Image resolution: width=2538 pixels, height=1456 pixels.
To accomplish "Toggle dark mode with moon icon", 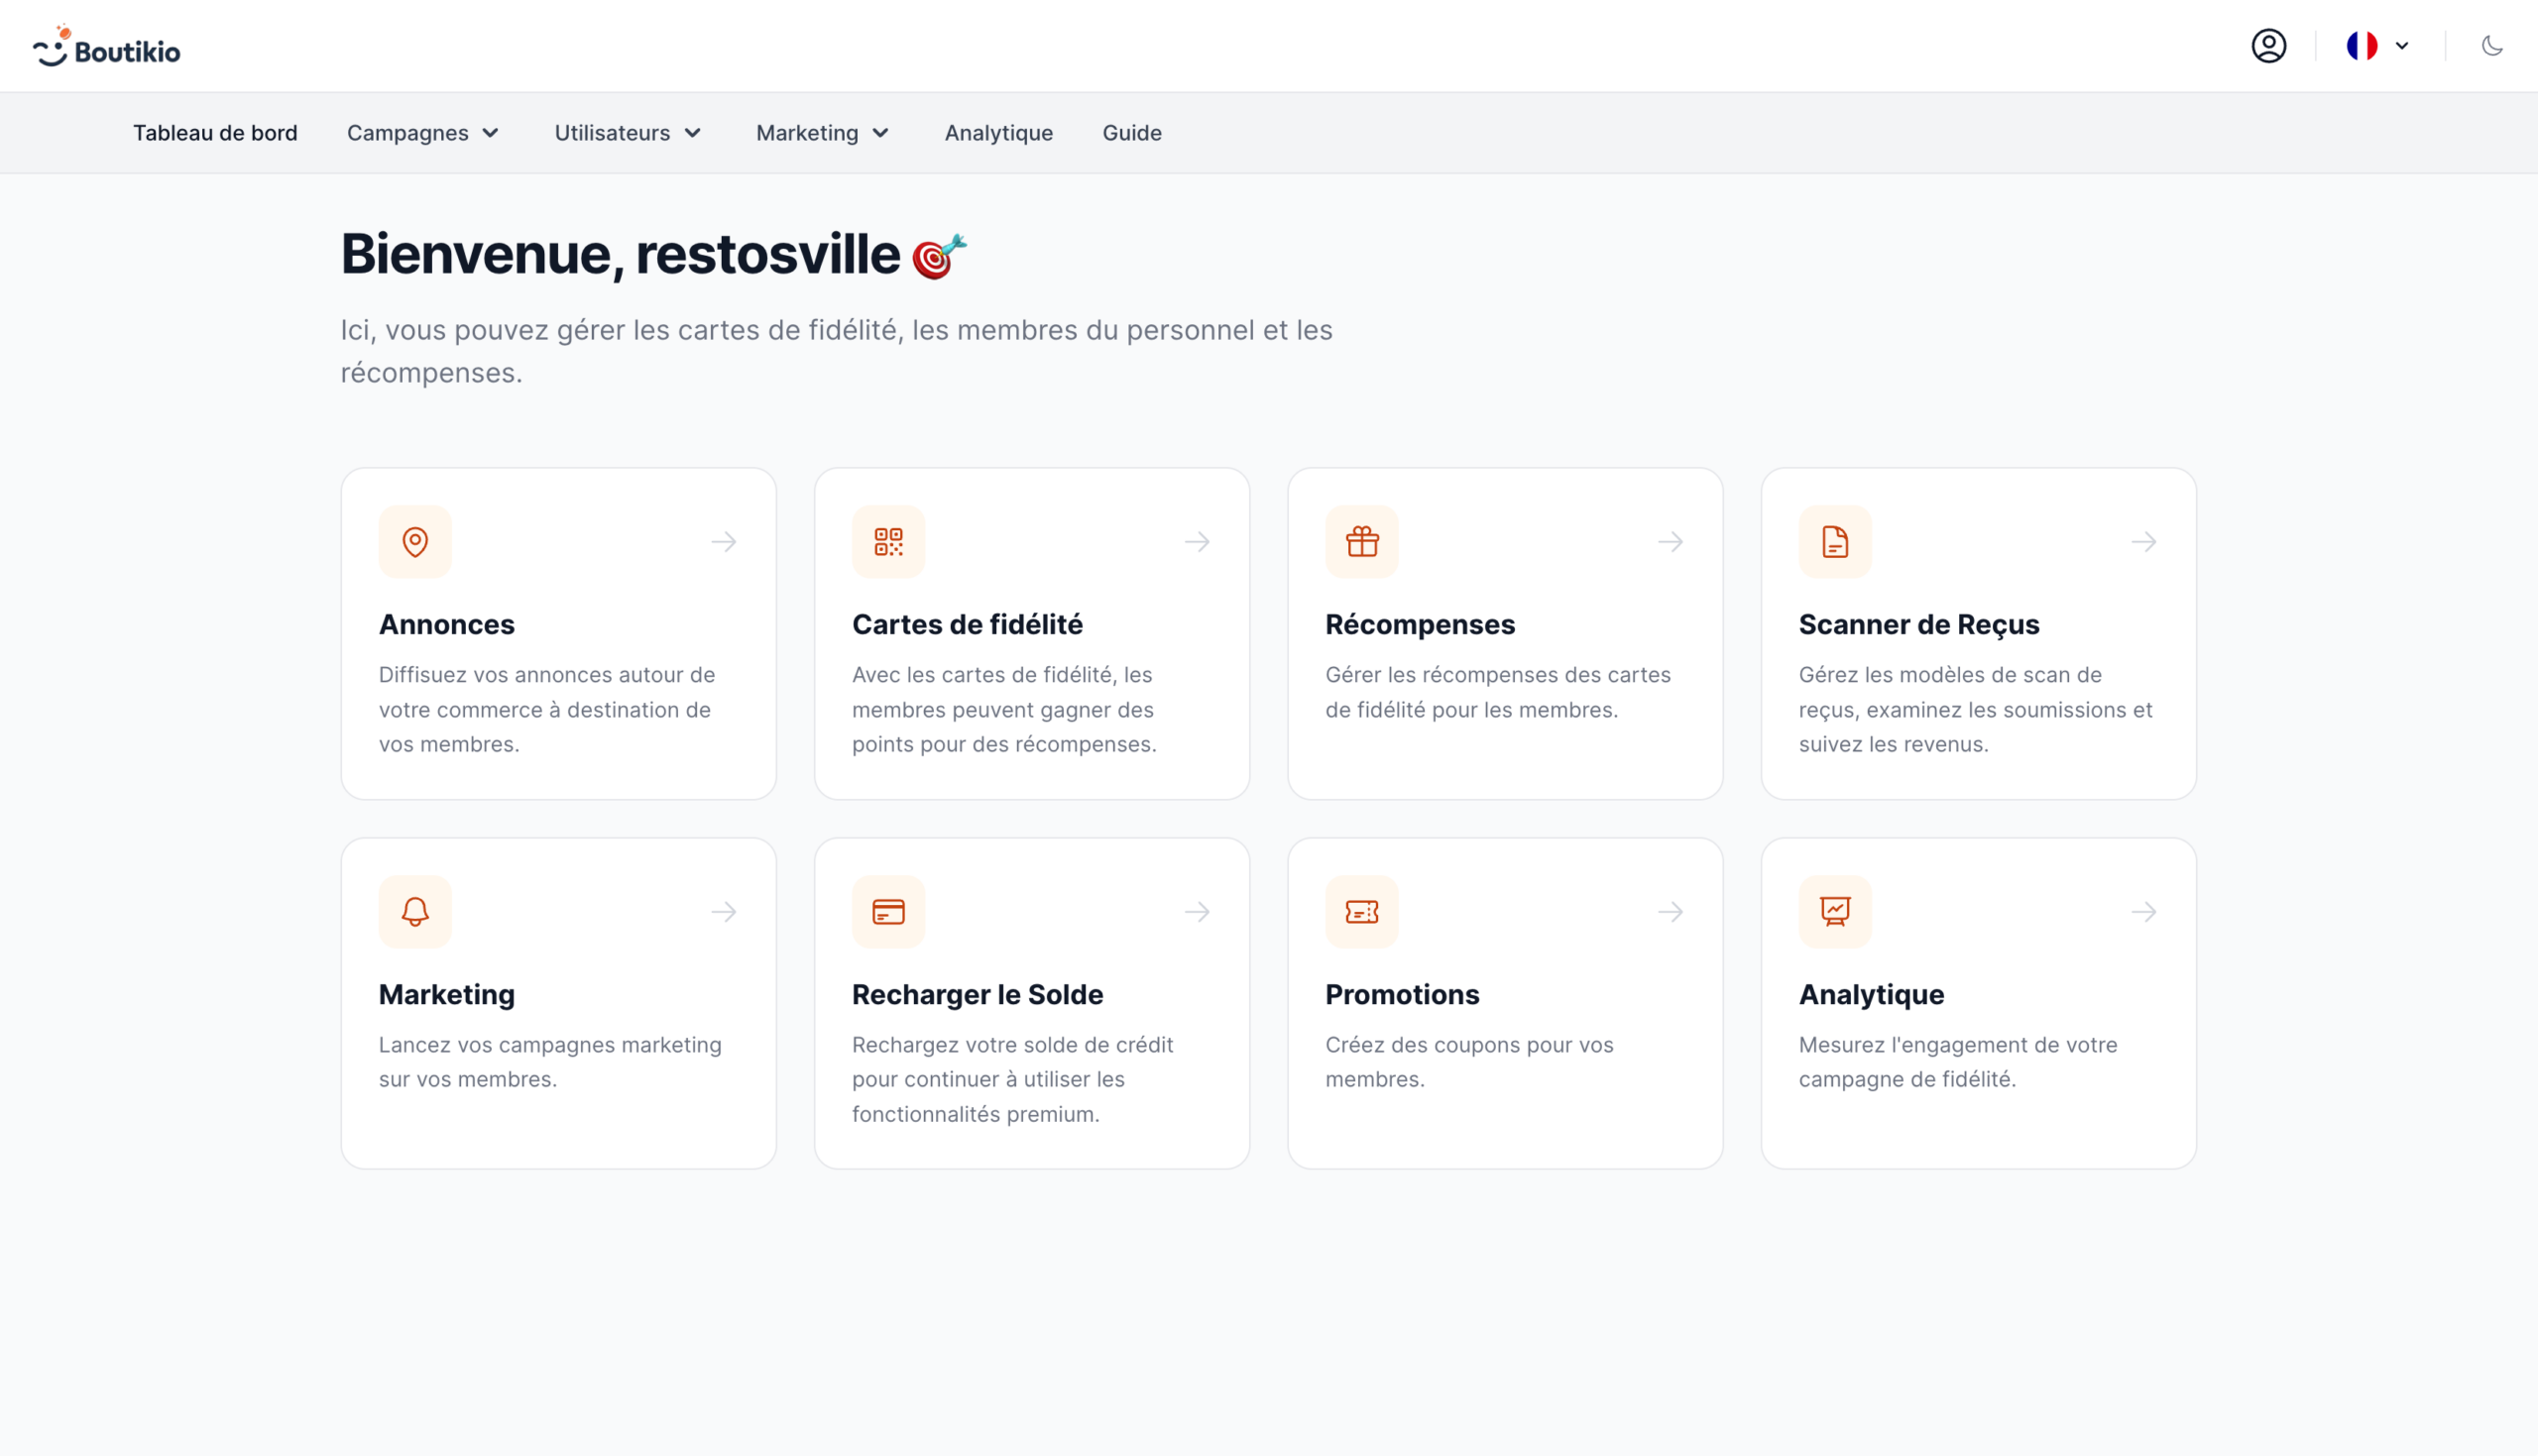I will [x=2491, y=46].
